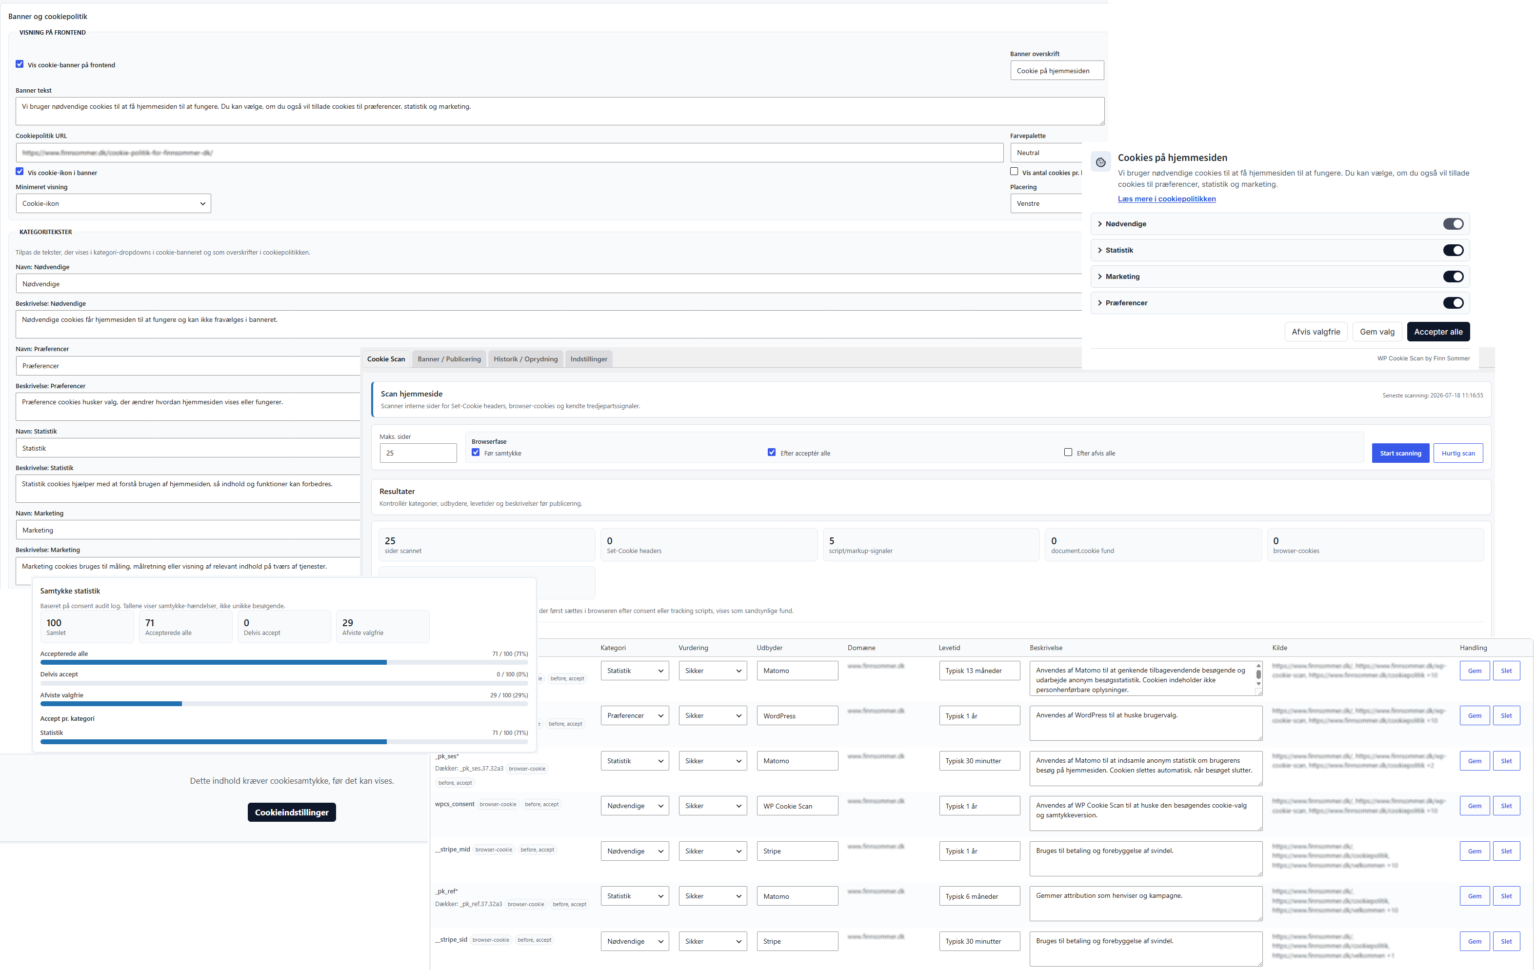Open the Minimeret visning Cookie-ikon dropdown

pos(113,203)
